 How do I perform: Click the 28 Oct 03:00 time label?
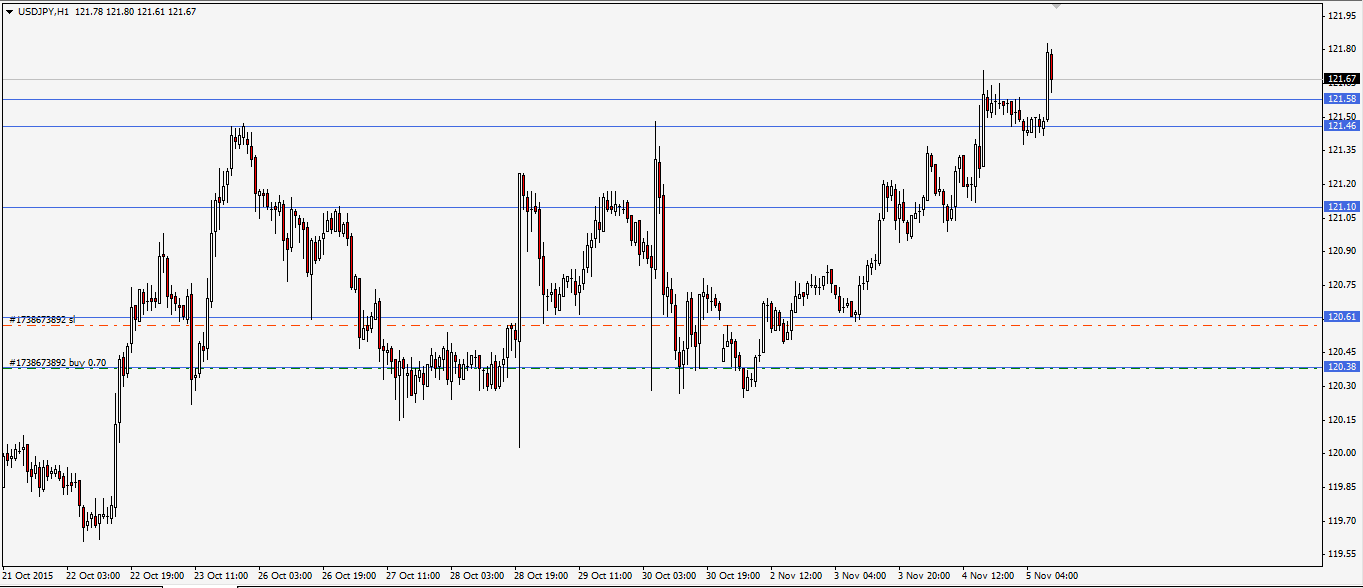477,576
